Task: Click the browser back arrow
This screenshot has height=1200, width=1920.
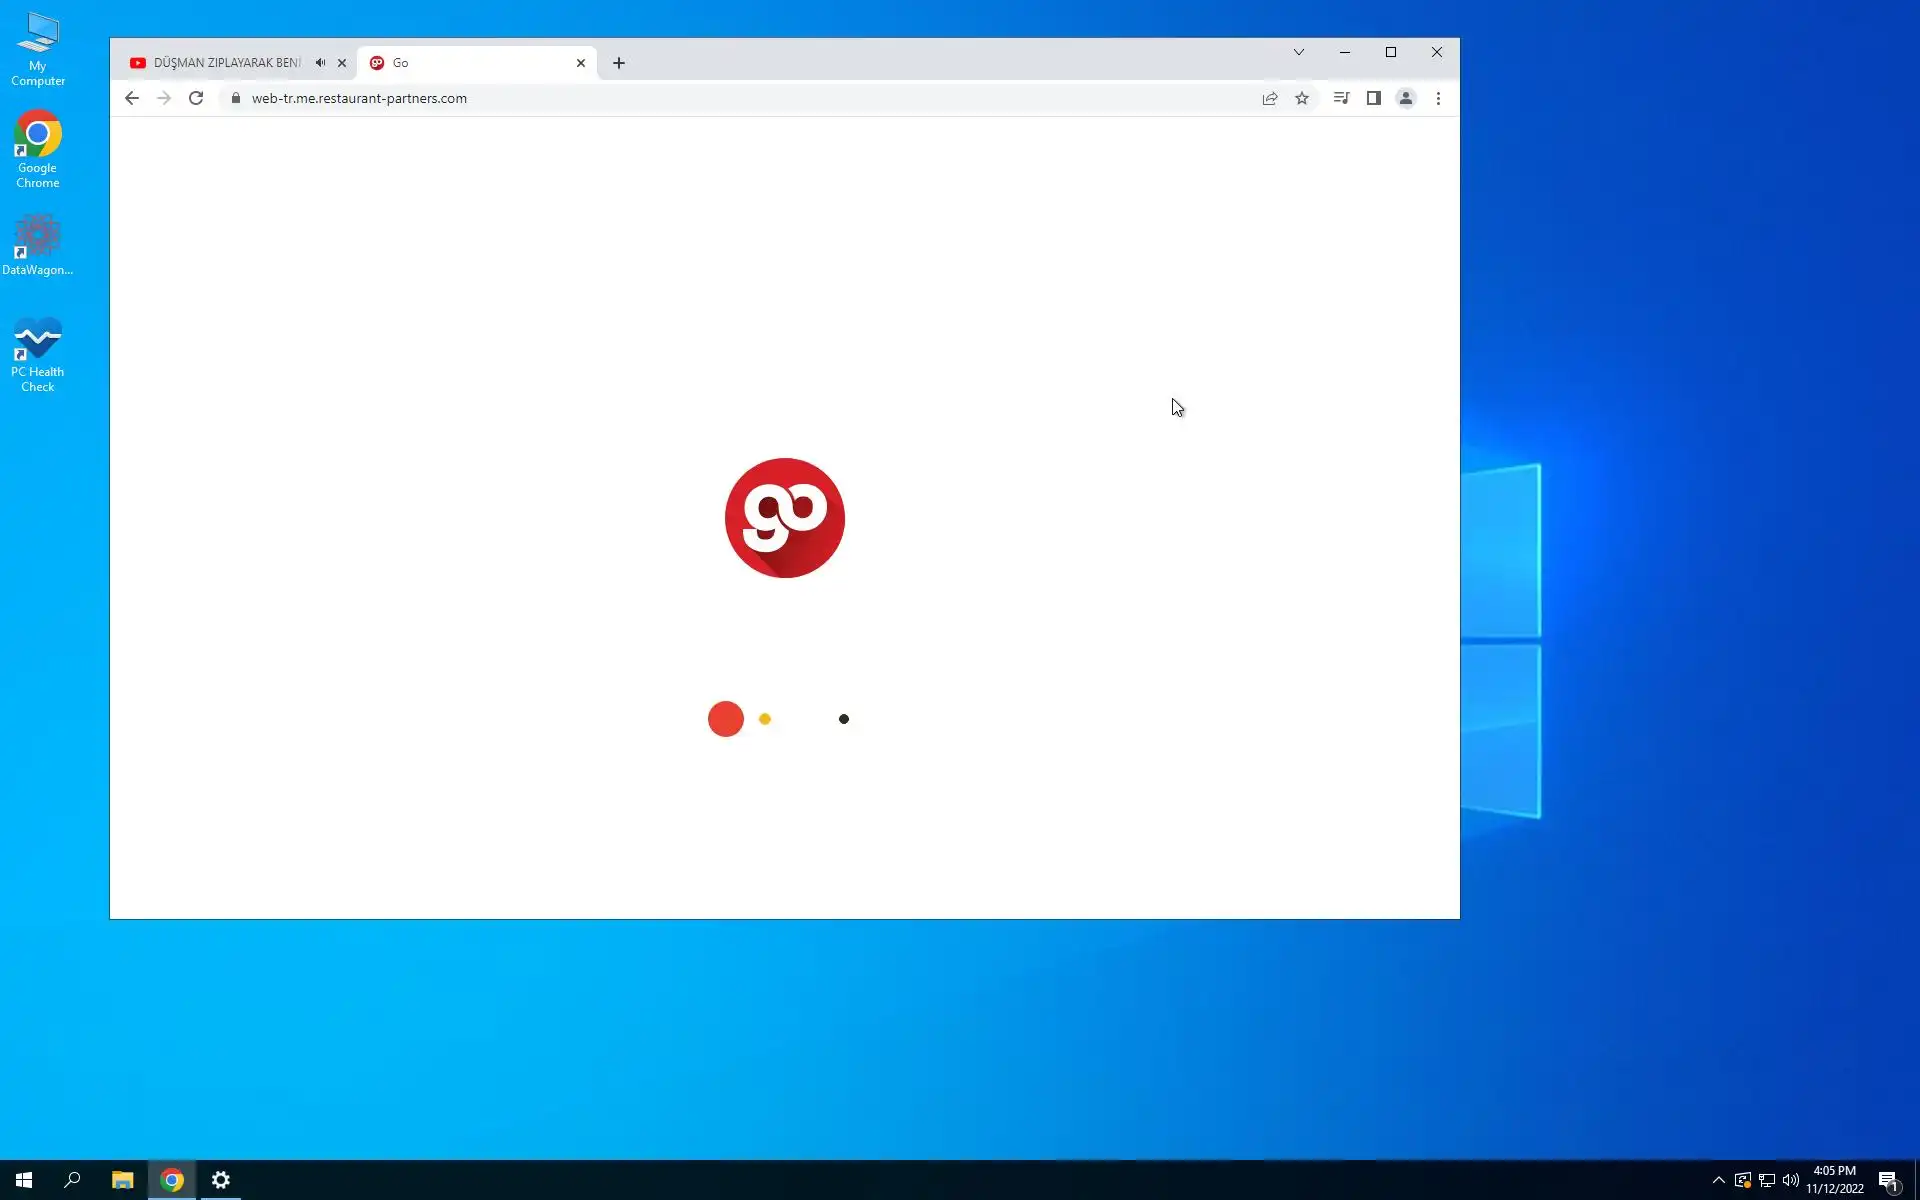Action: [x=132, y=98]
